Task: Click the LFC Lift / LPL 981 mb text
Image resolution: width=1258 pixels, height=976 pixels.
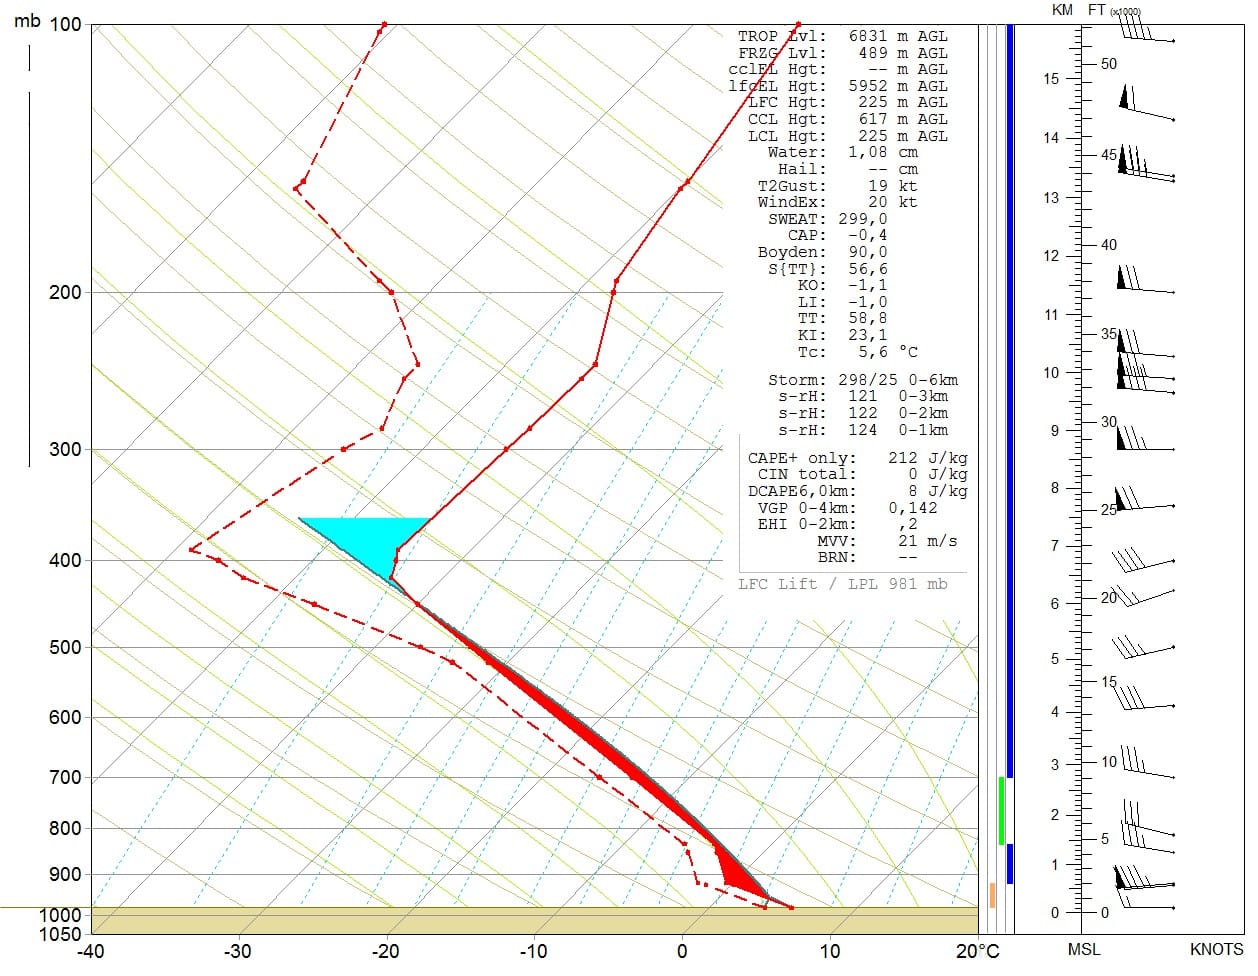Action: pyautogui.click(x=842, y=584)
